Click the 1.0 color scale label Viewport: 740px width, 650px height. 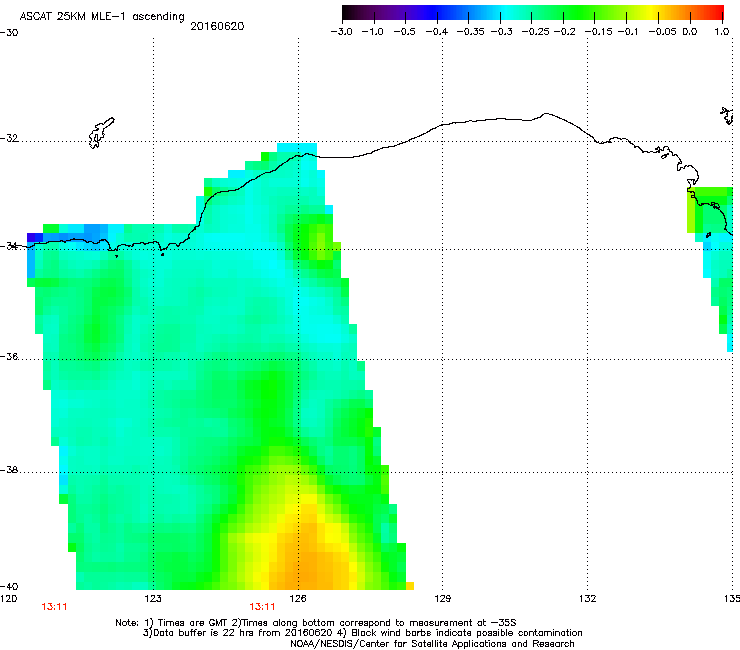pos(722,32)
